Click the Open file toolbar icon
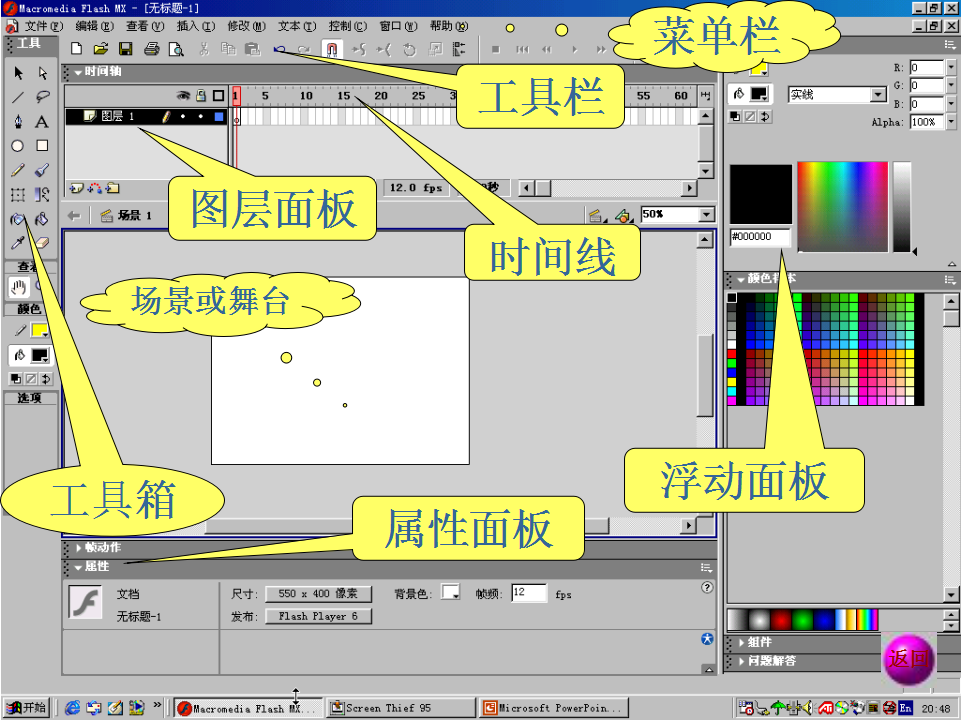 click(101, 49)
